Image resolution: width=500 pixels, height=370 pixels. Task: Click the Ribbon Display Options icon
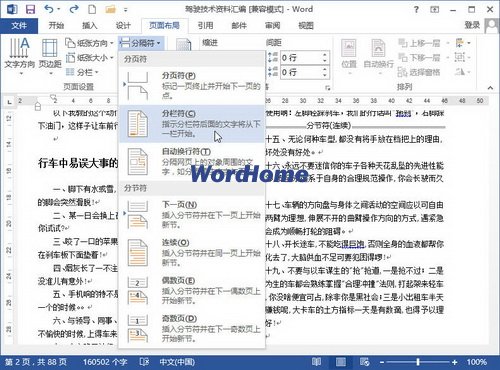[434, 10]
